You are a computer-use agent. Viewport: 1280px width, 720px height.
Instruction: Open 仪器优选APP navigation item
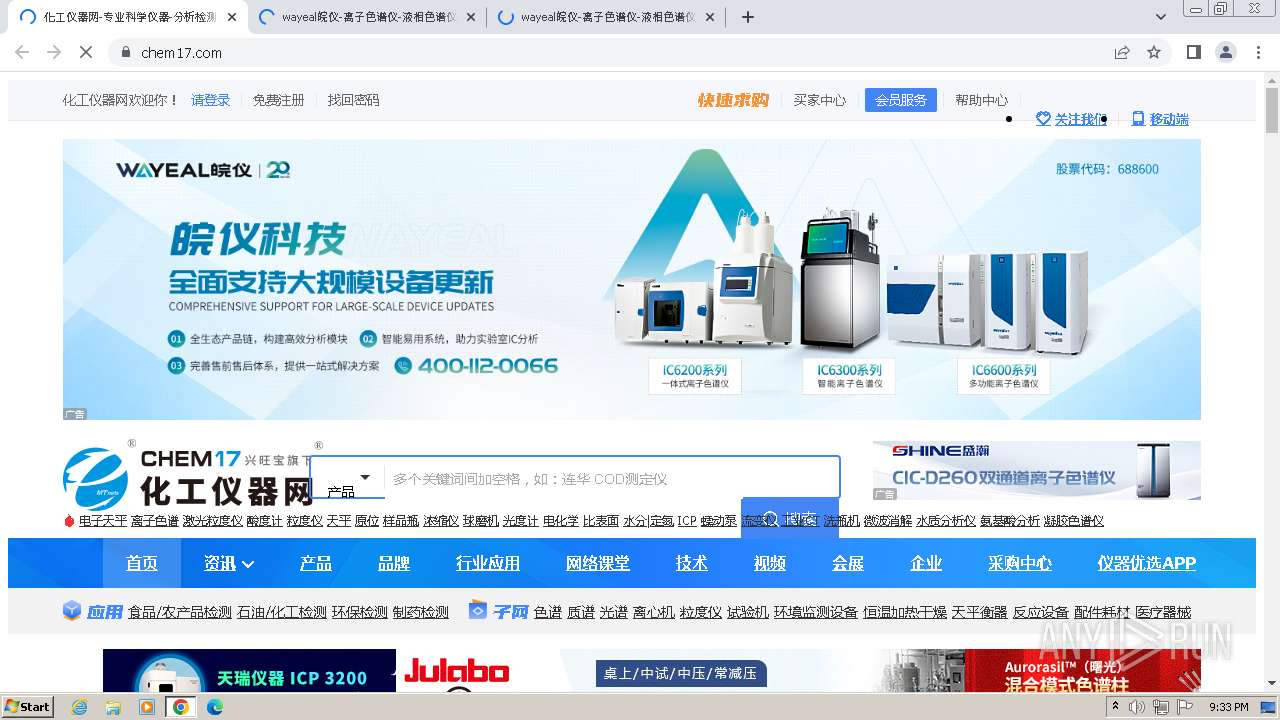(x=1147, y=563)
